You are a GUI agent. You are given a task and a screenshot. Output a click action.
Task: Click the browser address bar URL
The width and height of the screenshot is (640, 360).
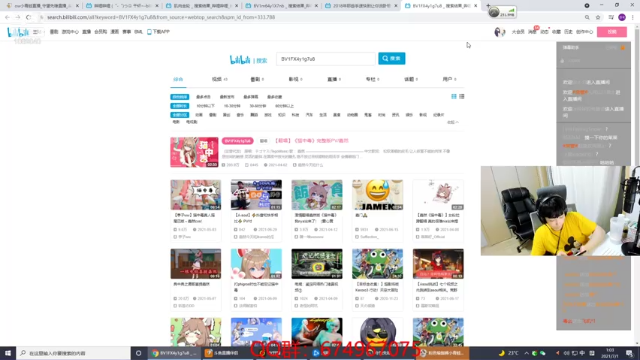click(161, 17)
